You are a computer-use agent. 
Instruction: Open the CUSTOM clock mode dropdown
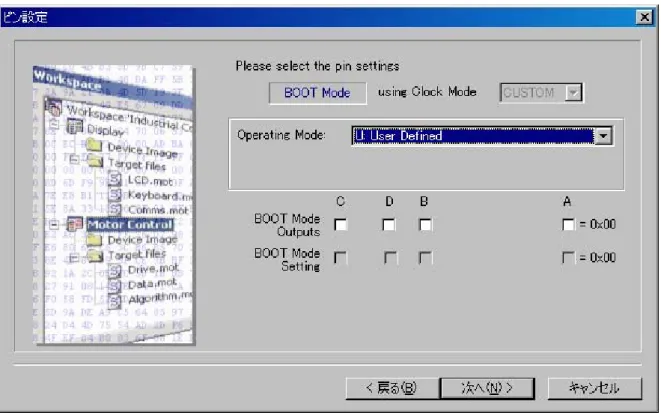[541, 92]
